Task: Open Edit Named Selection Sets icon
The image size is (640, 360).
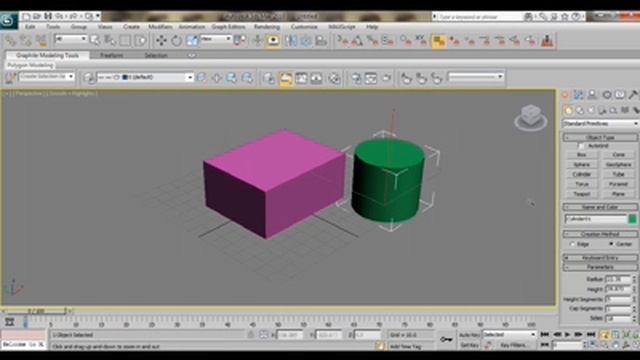Action: [11, 78]
